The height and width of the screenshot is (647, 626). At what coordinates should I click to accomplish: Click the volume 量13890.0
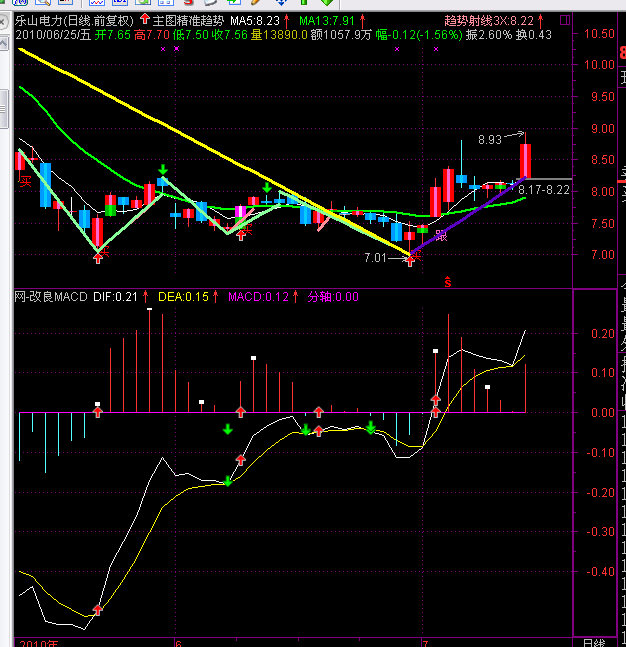click(x=279, y=35)
